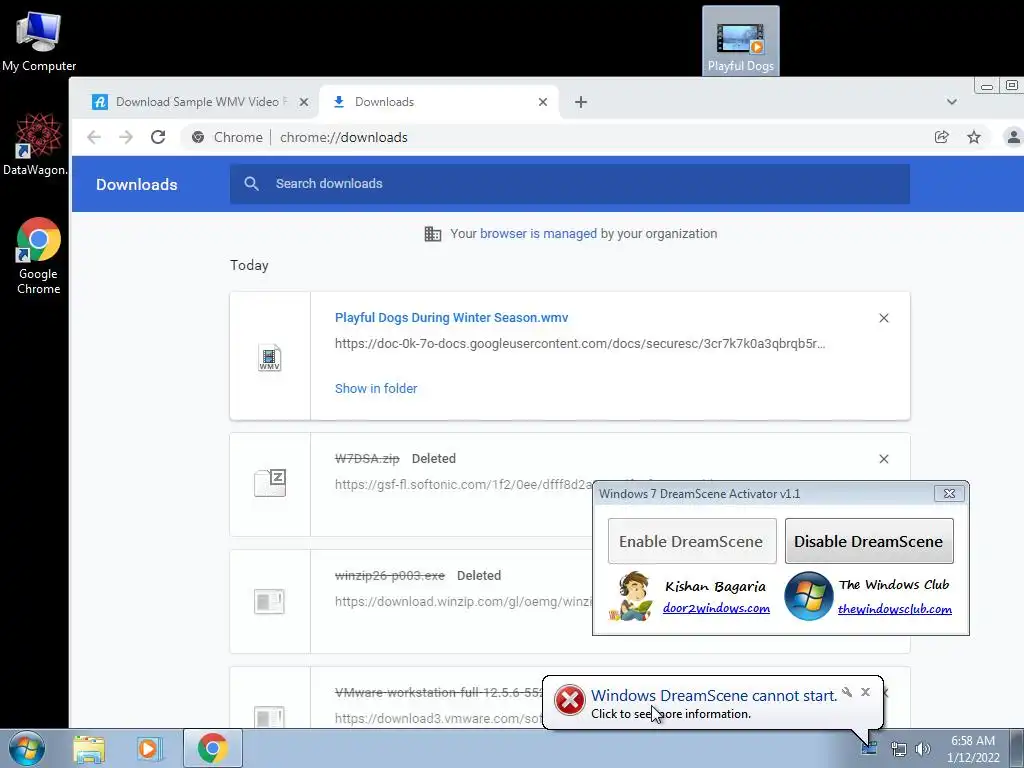Viewport: 1024px width, 768px height.
Task: Click the WMV file type icon
Action: (270, 357)
